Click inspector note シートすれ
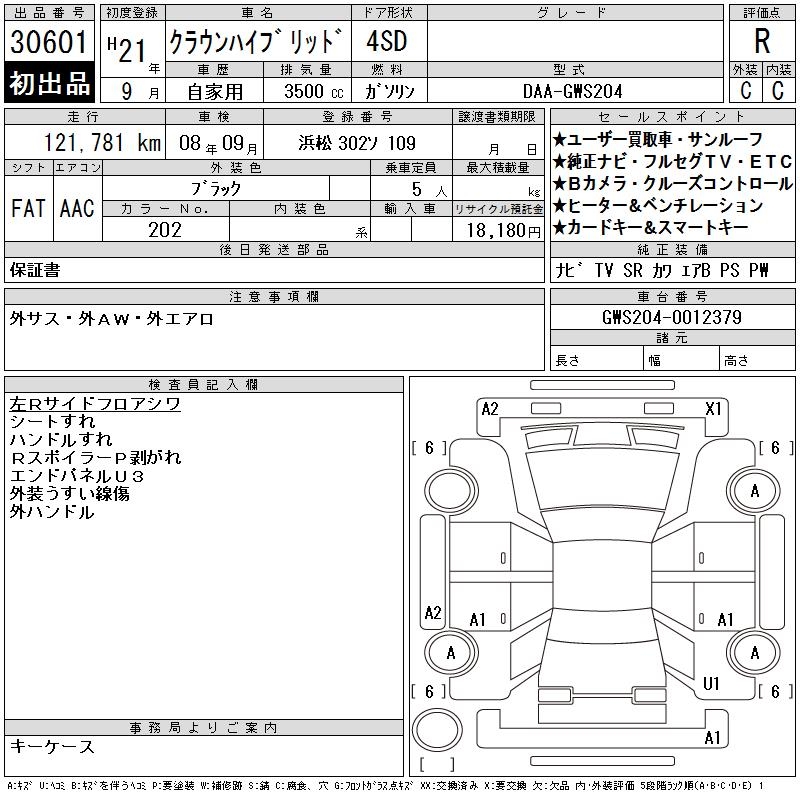This screenshot has height=800, width=800. click(52, 421)
